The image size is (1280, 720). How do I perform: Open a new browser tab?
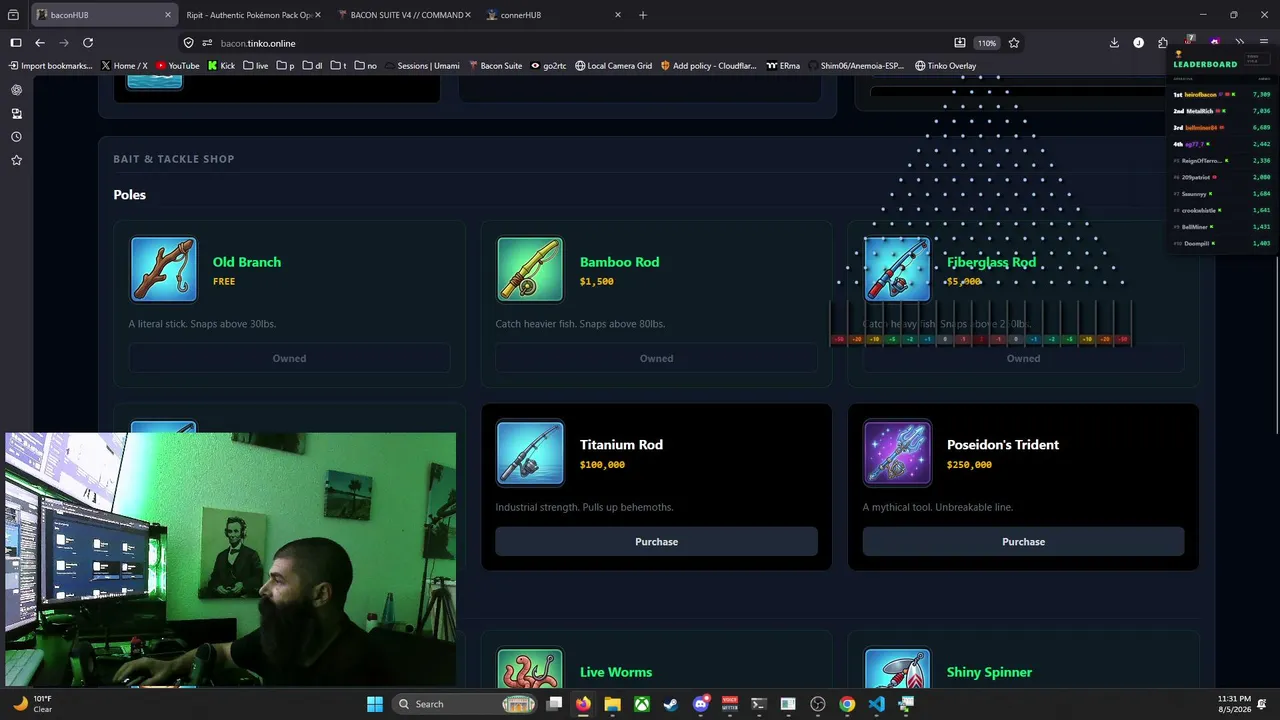coord(643,15)
